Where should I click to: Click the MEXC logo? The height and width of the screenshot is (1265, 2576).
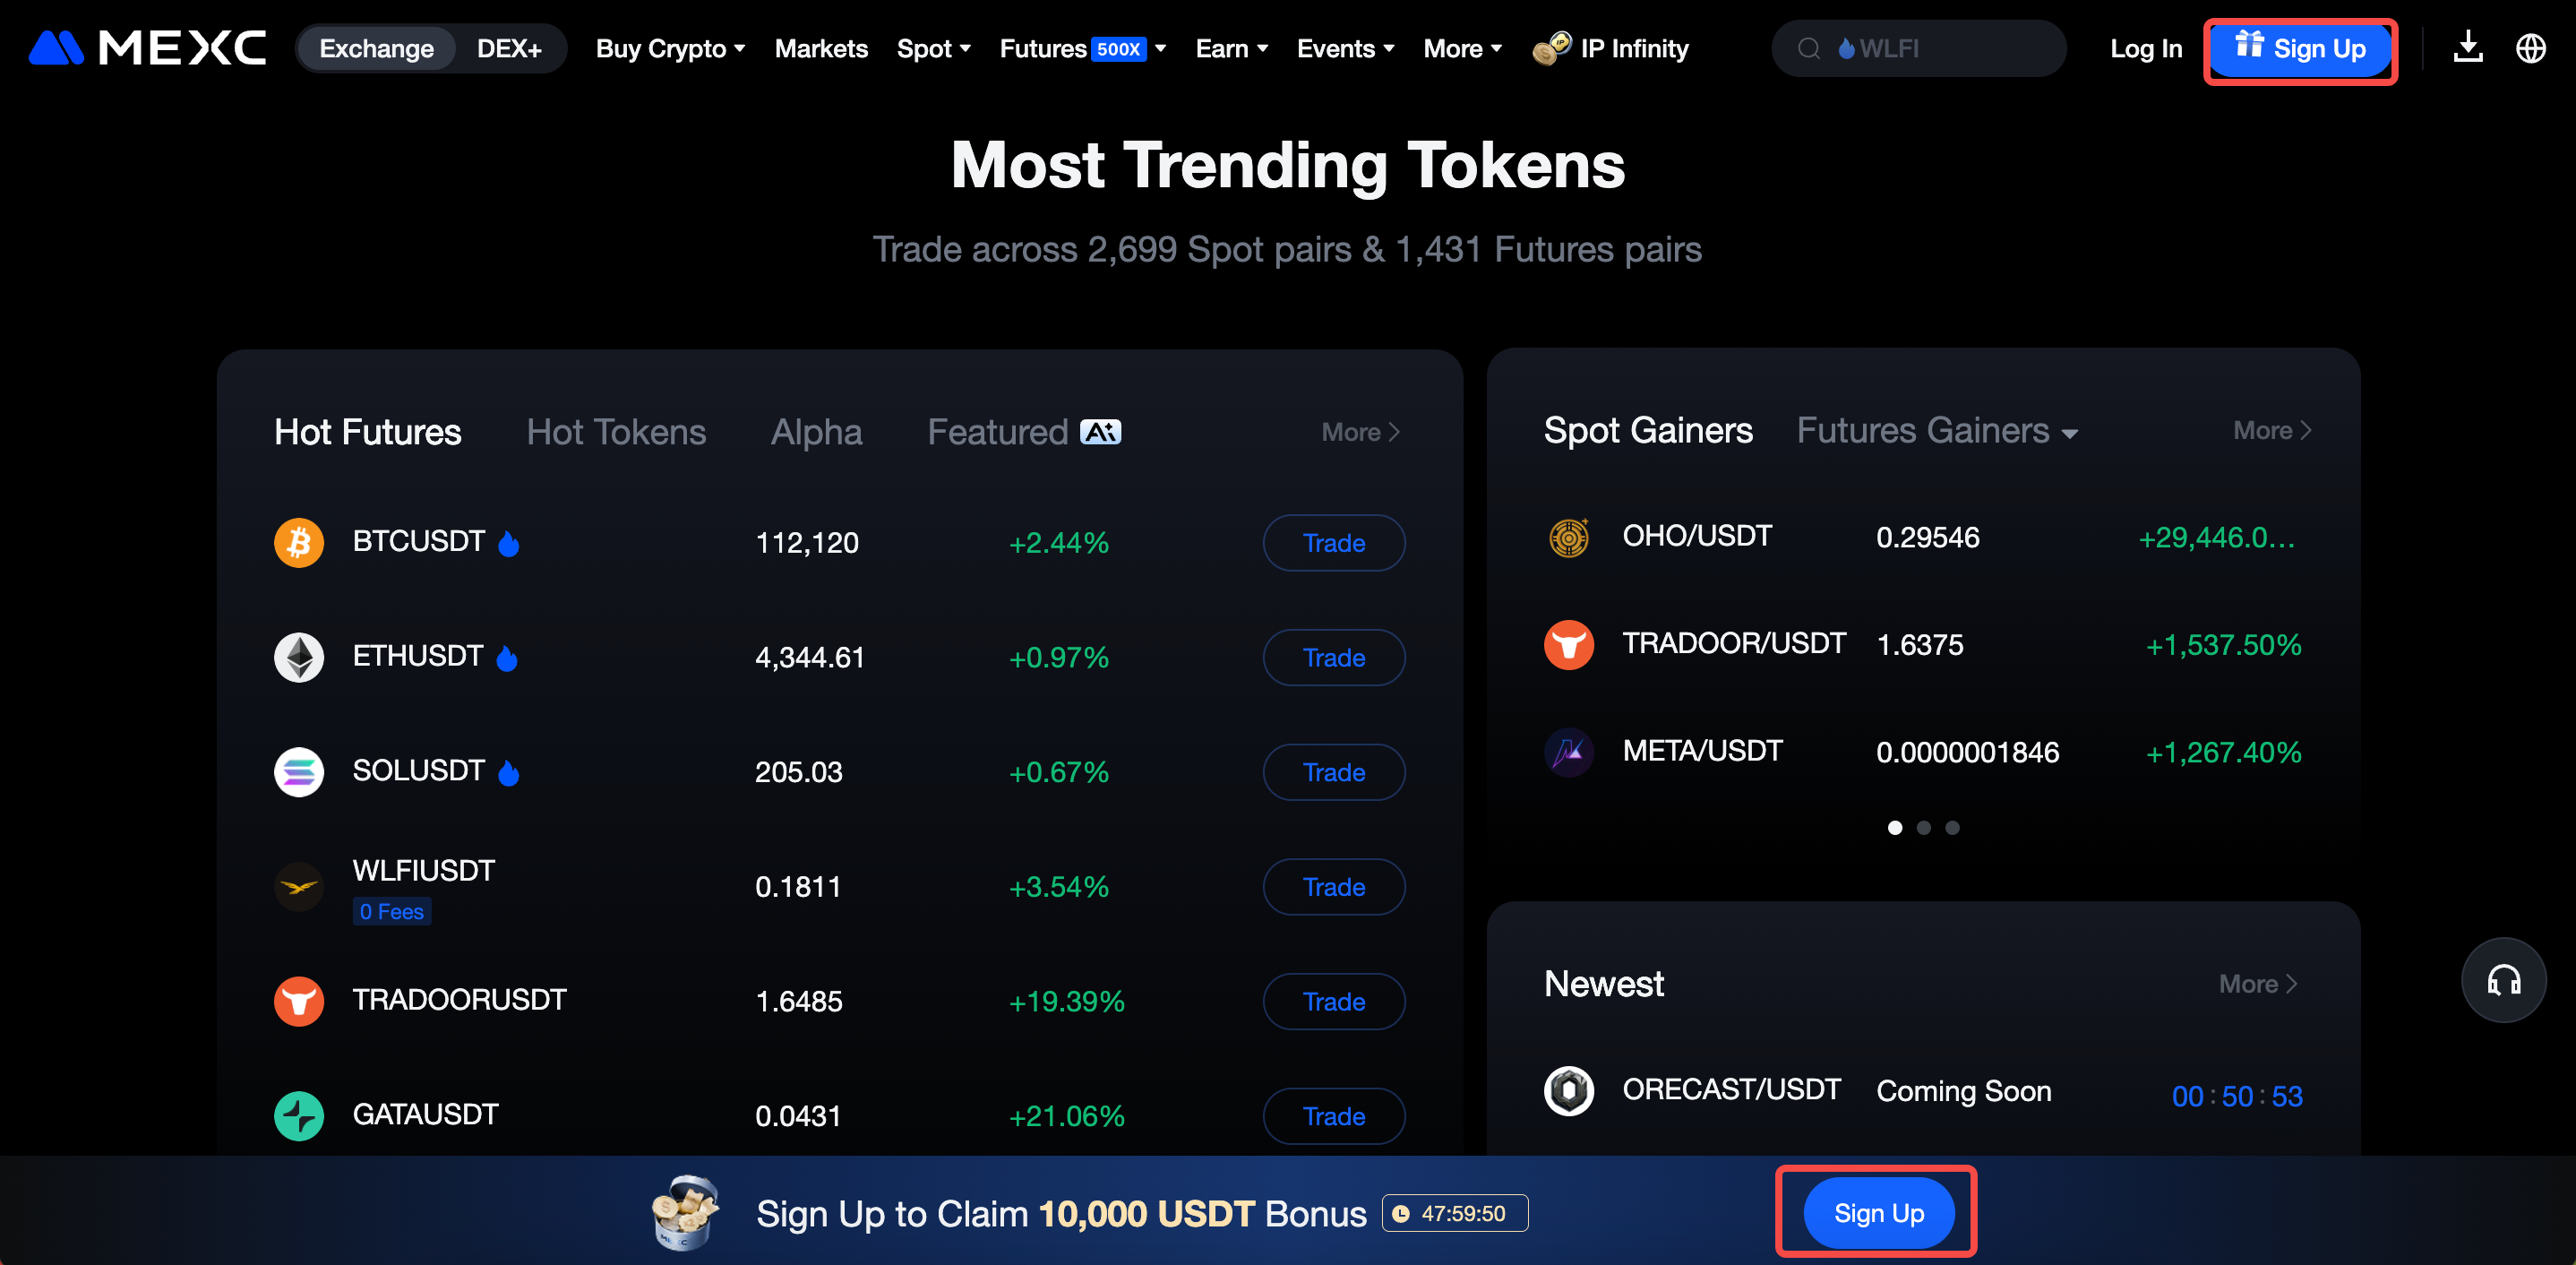[x=147, y=48]
